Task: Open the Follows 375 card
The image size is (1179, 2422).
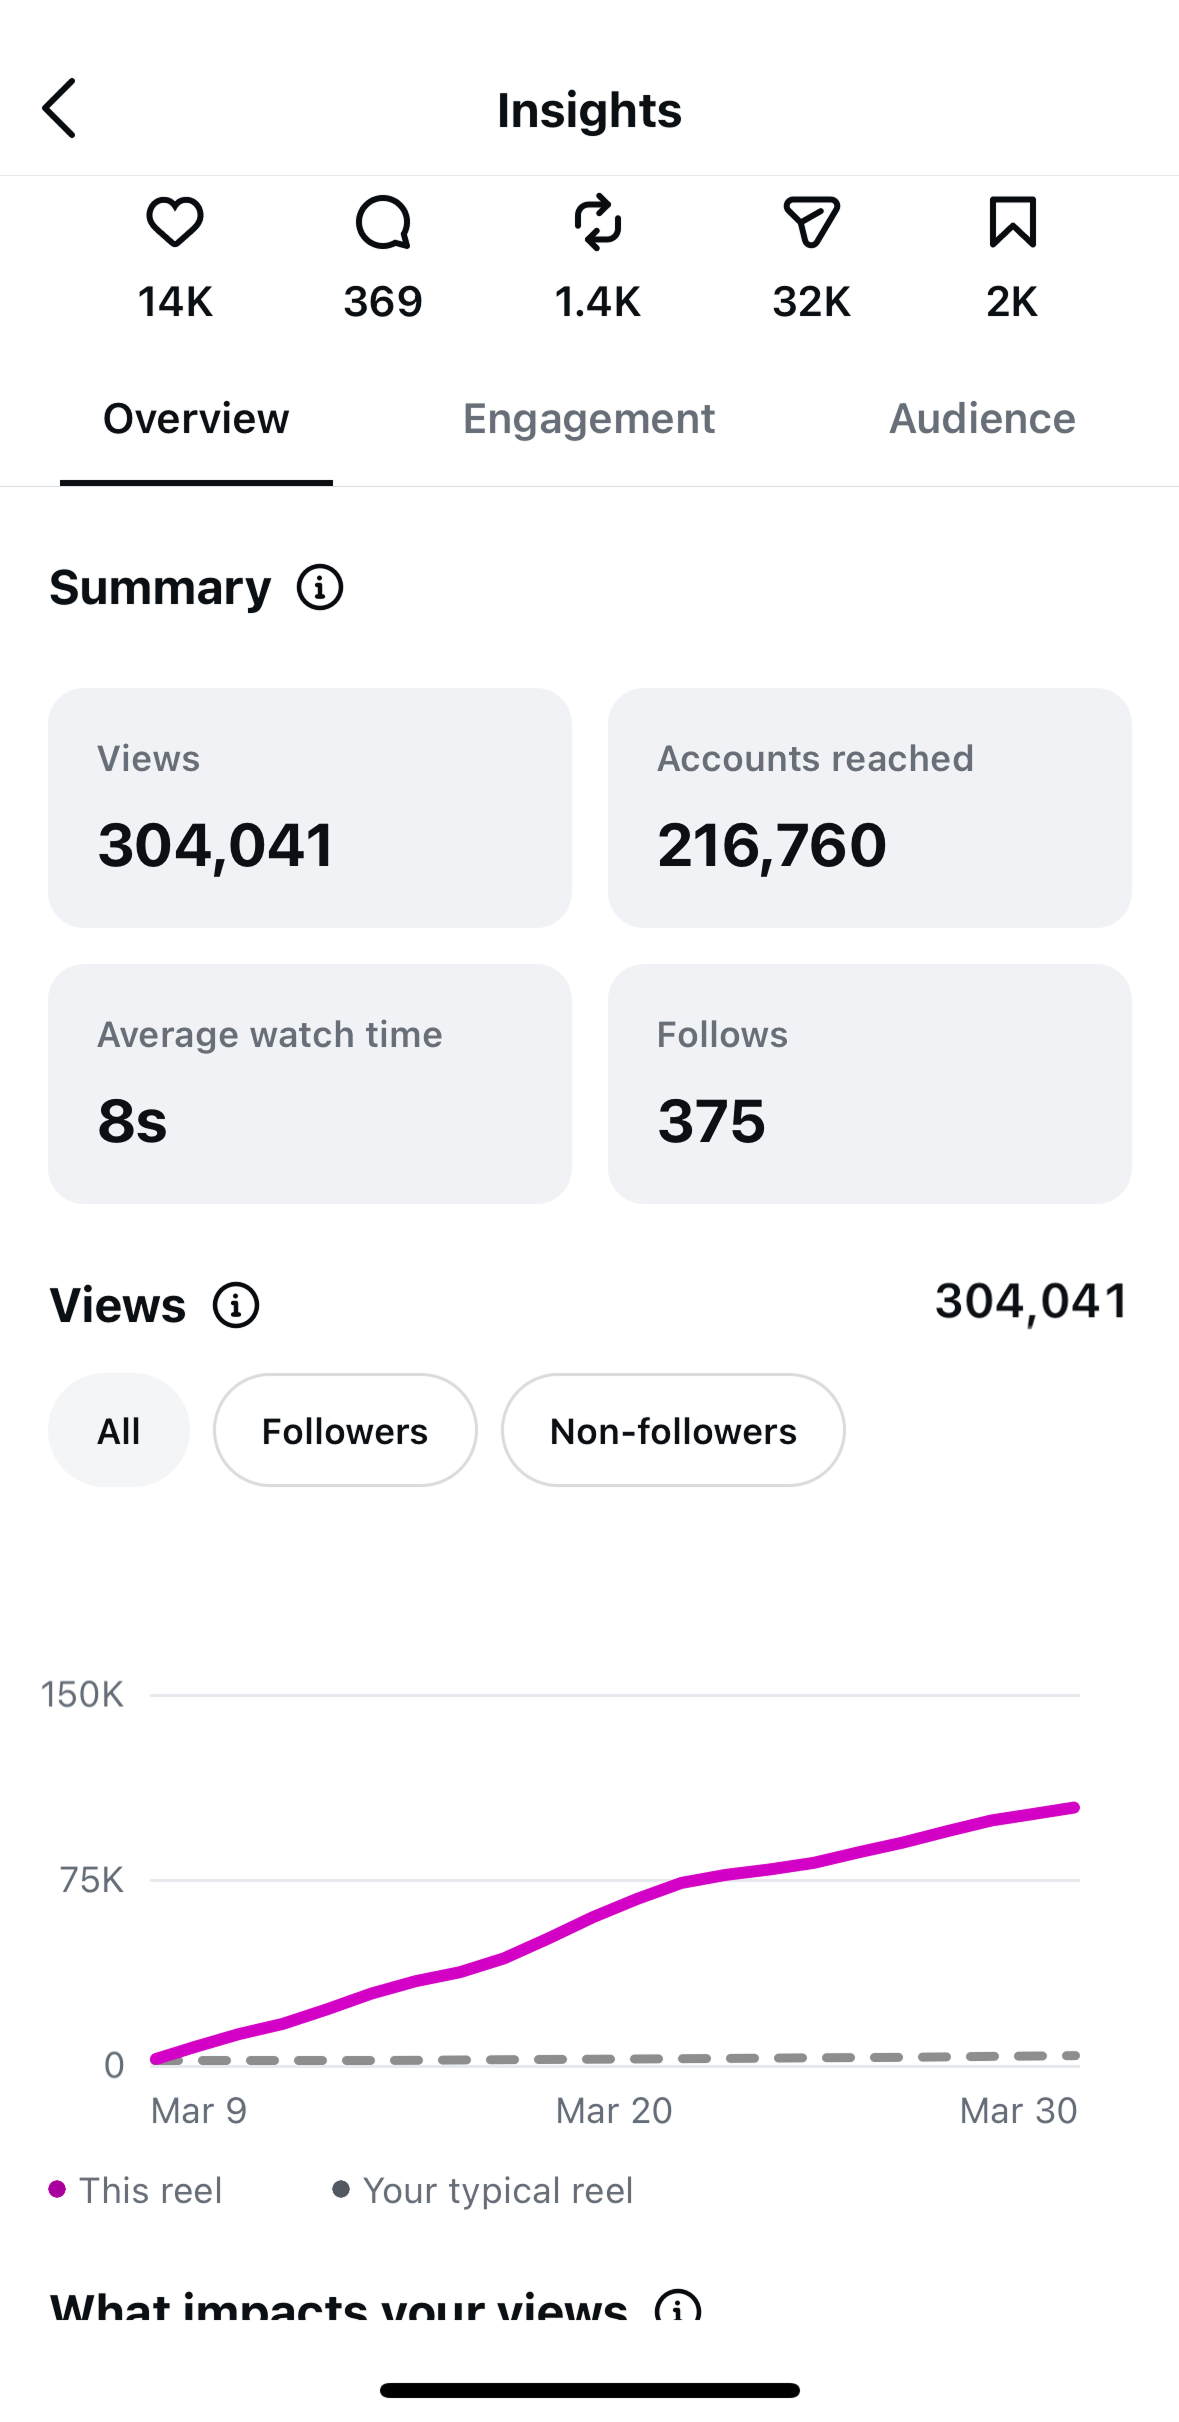Action: pos(870,1084)
